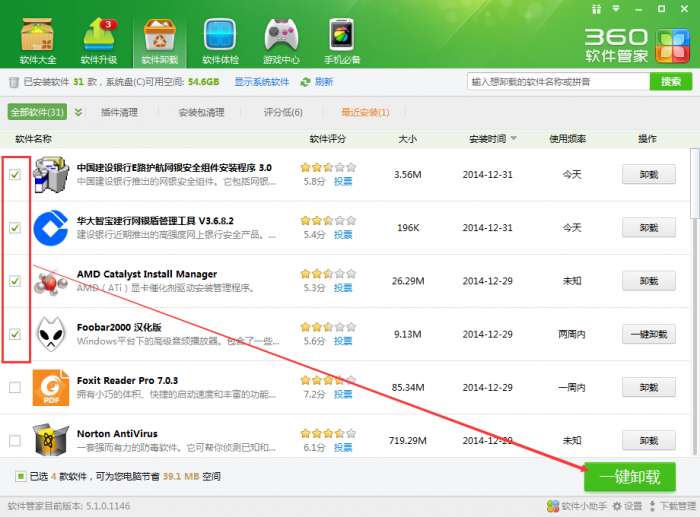
Task: Toggle the select-all checkbox beside 已选
Action: point(20,476)
